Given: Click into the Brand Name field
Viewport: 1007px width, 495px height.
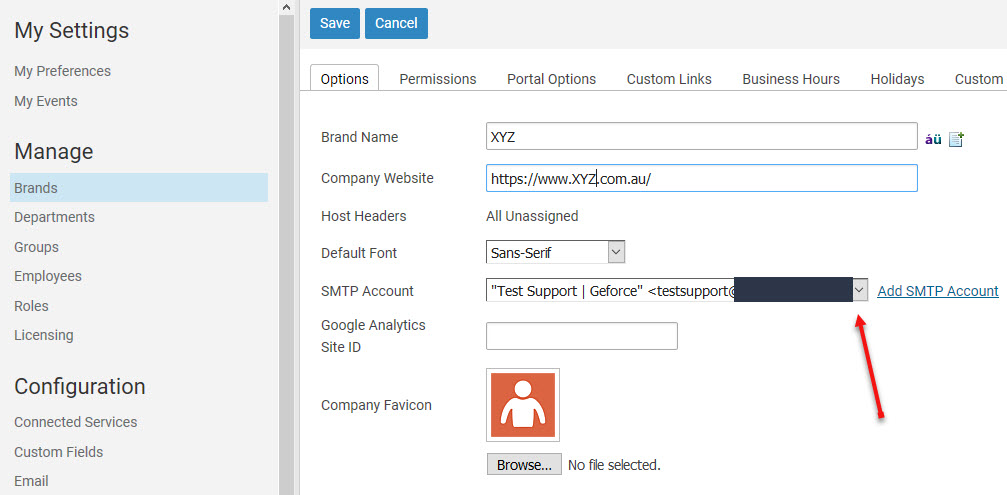Looking at the screenshot, I should tap(700, 137).
